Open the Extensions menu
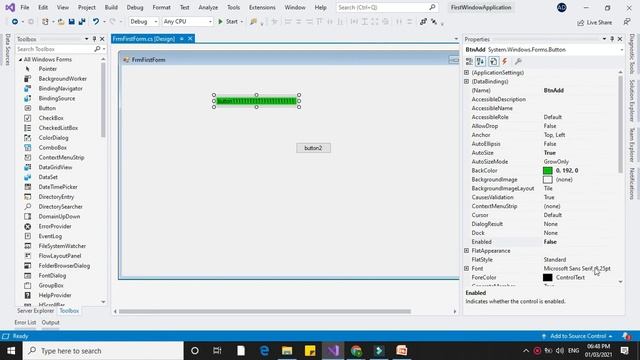Image resolution: width=640 pixels, height=360 pixels. pos(262,7)
